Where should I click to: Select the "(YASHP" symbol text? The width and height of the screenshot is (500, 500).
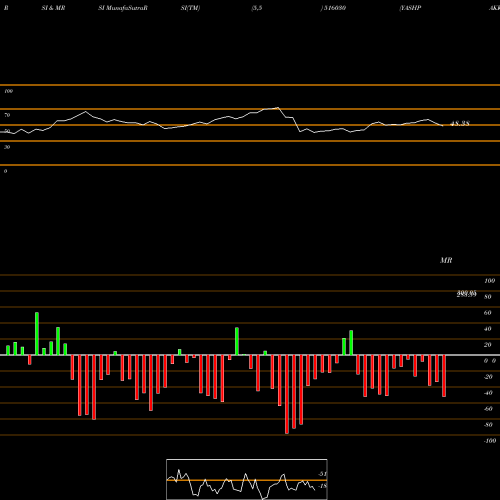(x=410, y=8)
